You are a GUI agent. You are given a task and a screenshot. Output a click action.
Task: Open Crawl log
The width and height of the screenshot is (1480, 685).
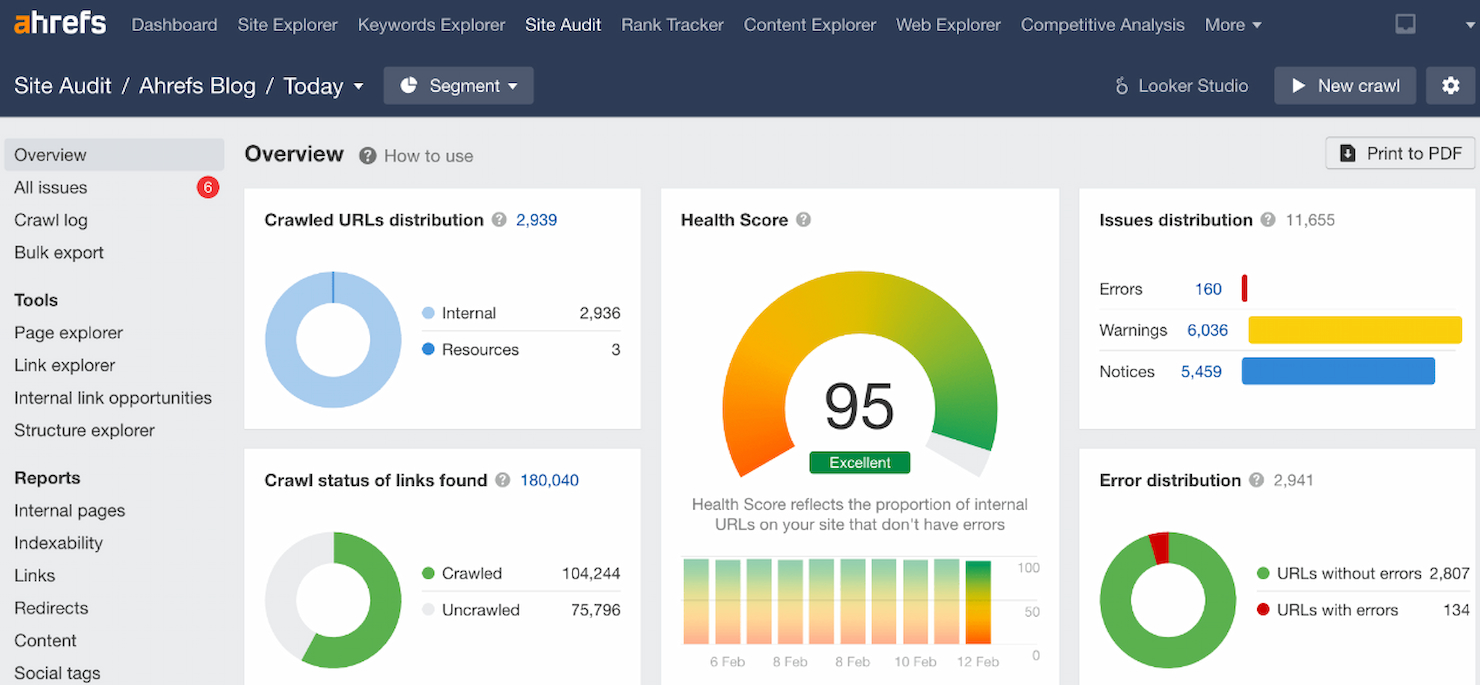[50, 220]
